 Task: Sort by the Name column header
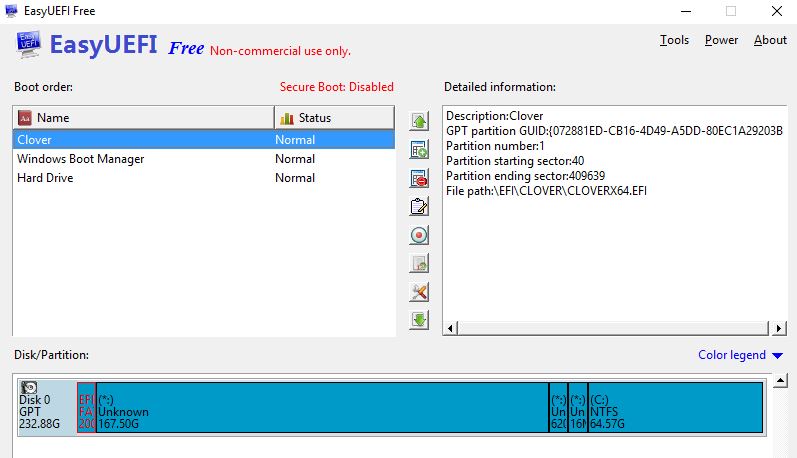pos(143,118)
